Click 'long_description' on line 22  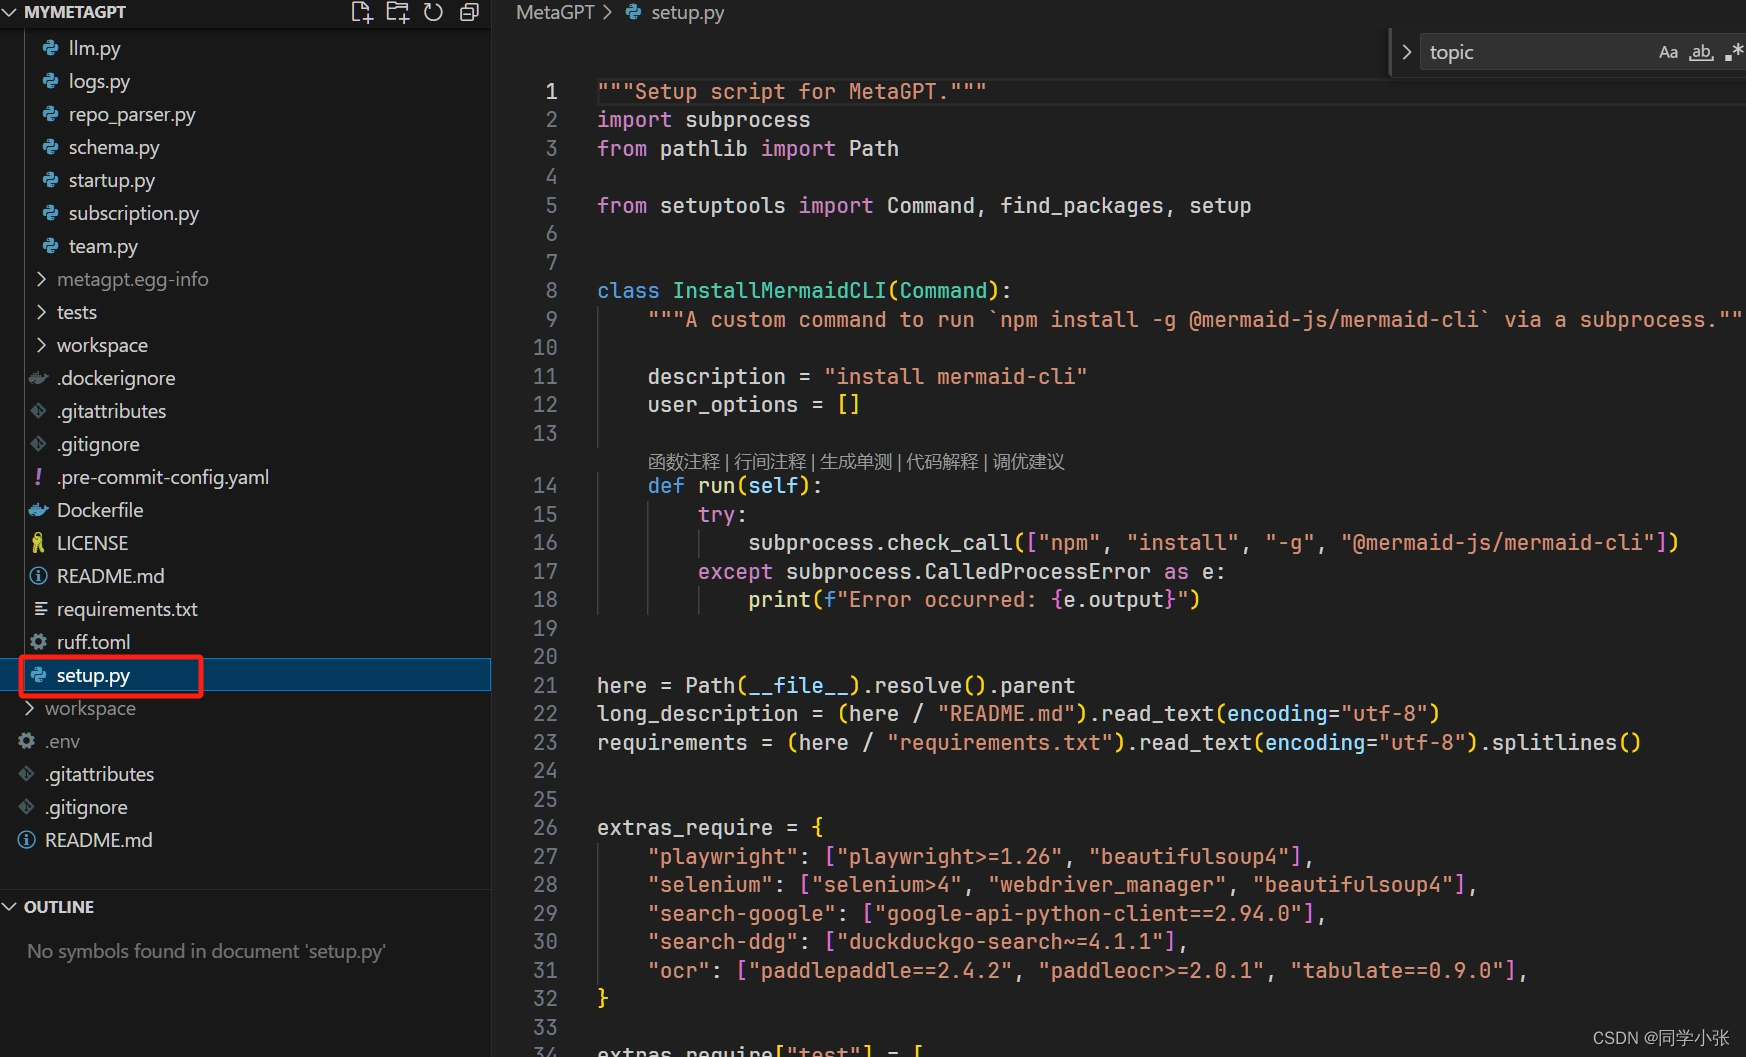tap(697, 714)
